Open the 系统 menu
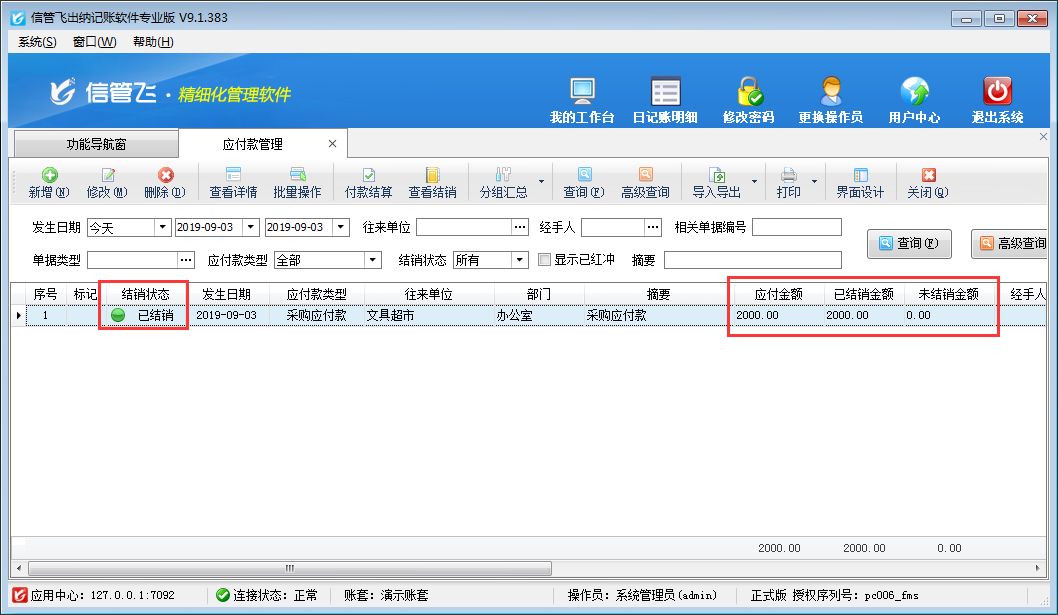The image size is (1058, 615). pyautogui.click(x=37, y=42)
